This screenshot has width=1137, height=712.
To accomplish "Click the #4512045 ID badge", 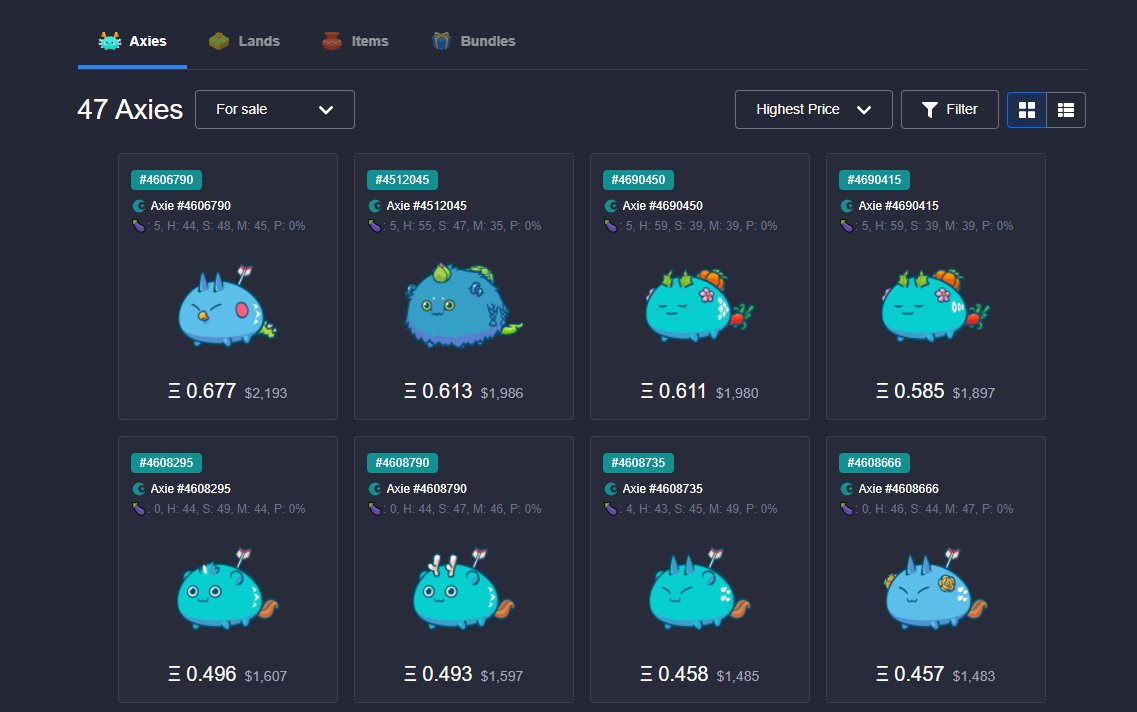I will pyautogui.click(x=402, y=180).
